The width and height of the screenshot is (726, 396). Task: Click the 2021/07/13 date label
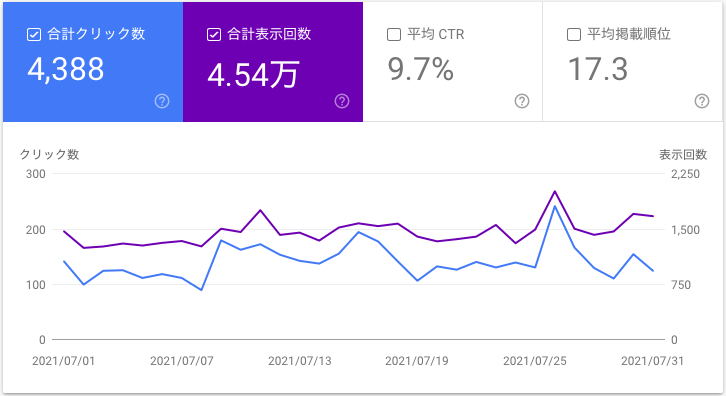click(x=300, y=361)
